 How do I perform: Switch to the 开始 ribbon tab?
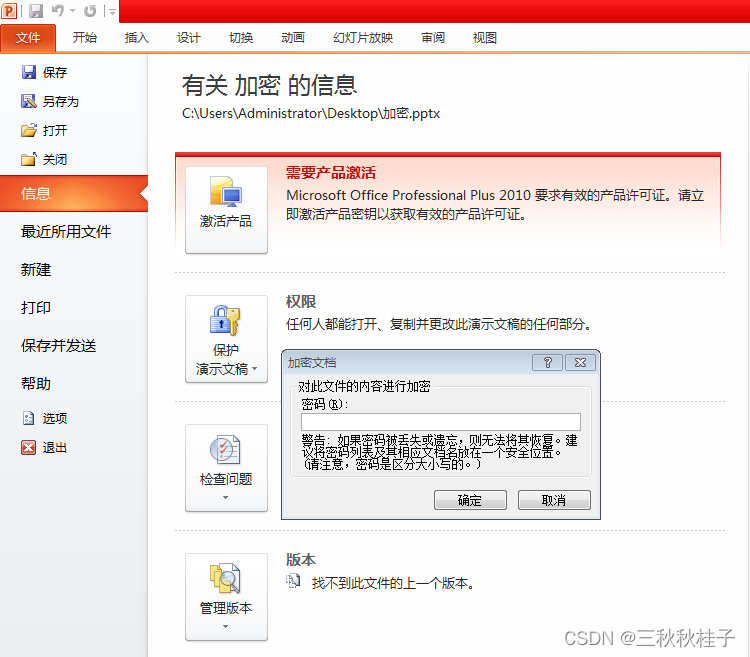[x=85, y=38]
